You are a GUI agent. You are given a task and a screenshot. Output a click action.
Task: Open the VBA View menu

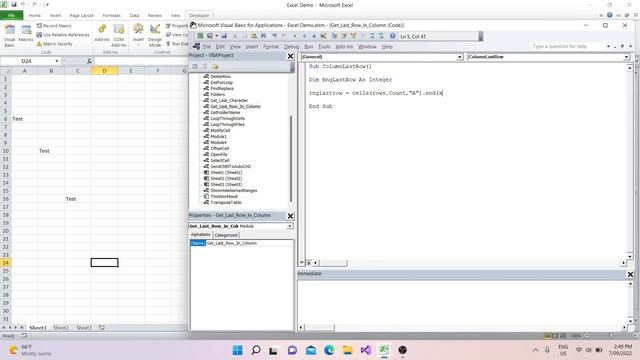[235, 47]
